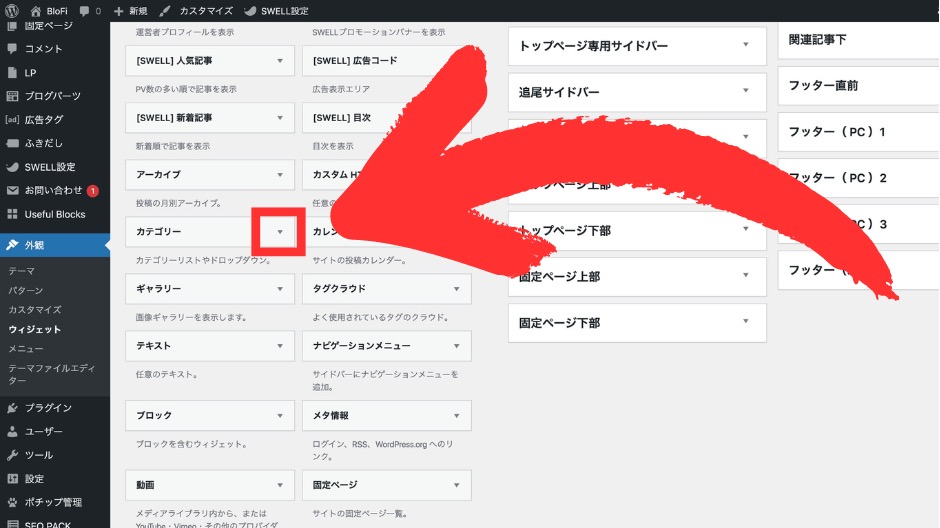The width and height of the screenshot is (940, 528).
Task: Expand the カテゴリー widget arrow
Action: pos(279,231)
